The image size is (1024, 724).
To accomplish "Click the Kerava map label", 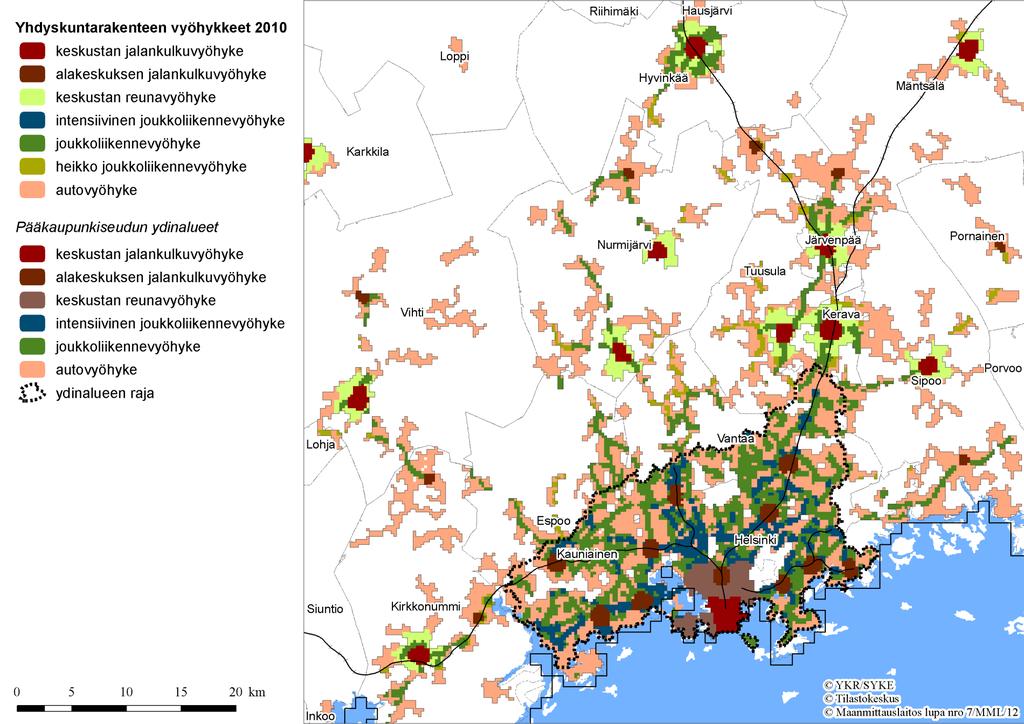I will tap(840, 314).
